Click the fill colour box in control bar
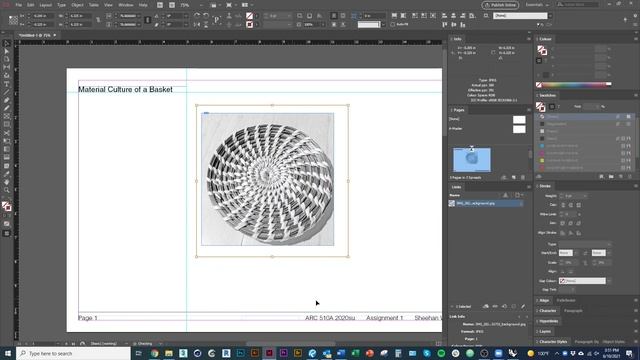The height and width of the screenshot is (360, 640). pos(249,16)
